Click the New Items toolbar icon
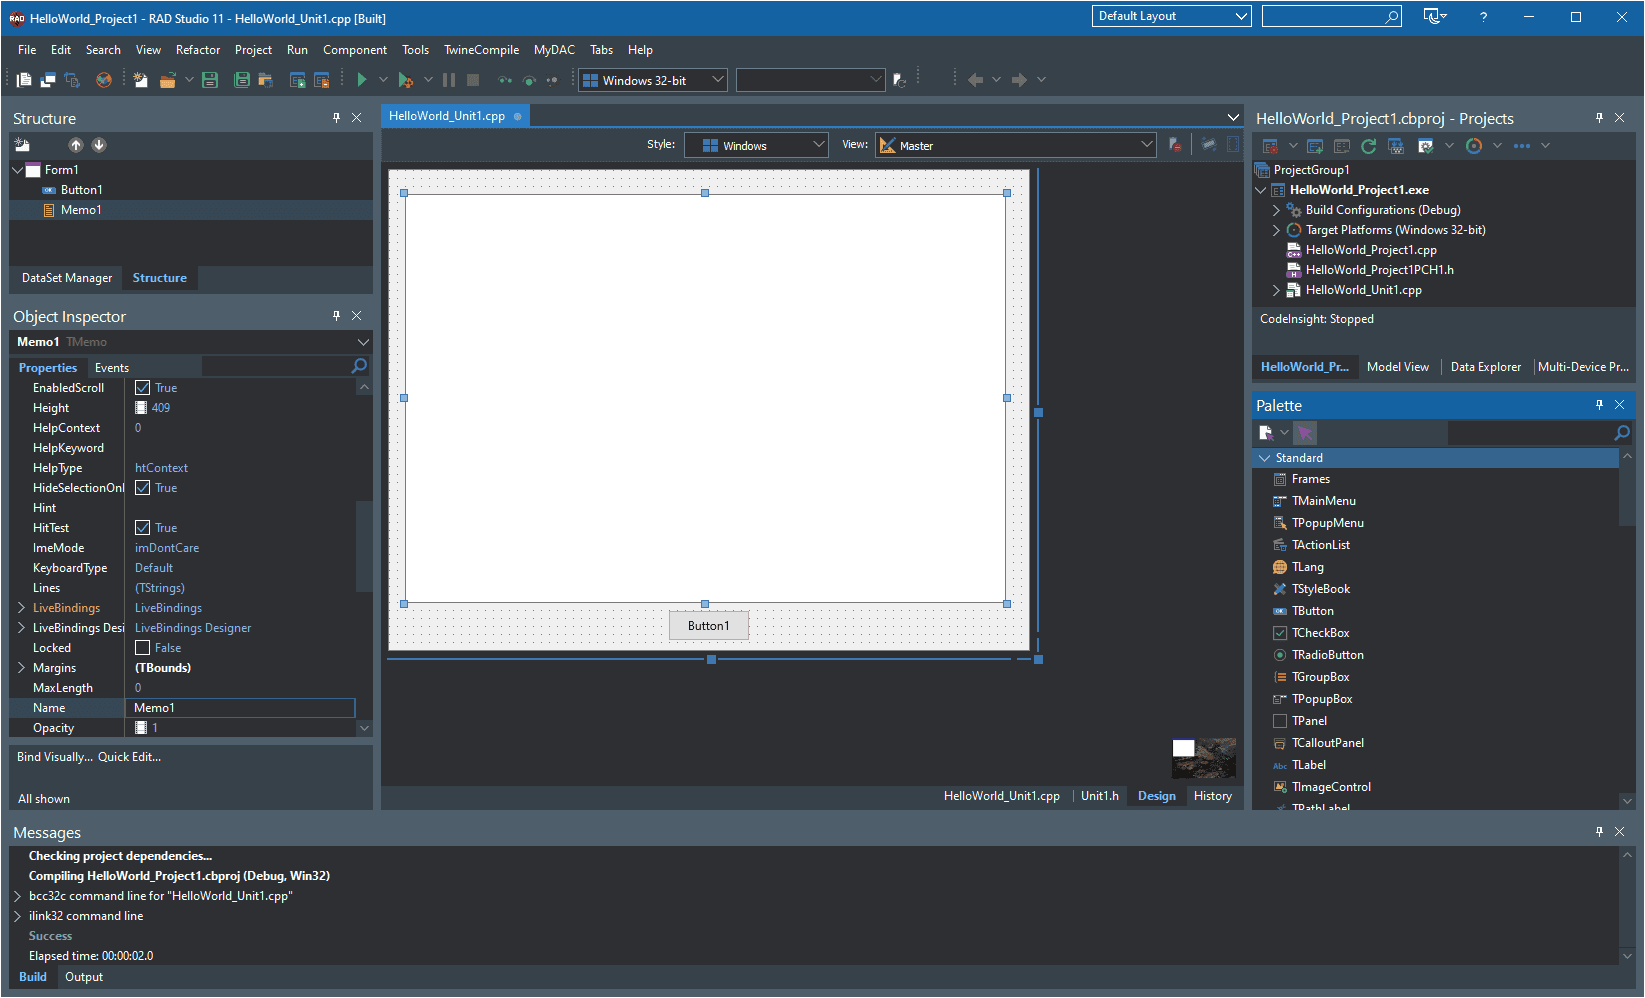 coord(140,80)
